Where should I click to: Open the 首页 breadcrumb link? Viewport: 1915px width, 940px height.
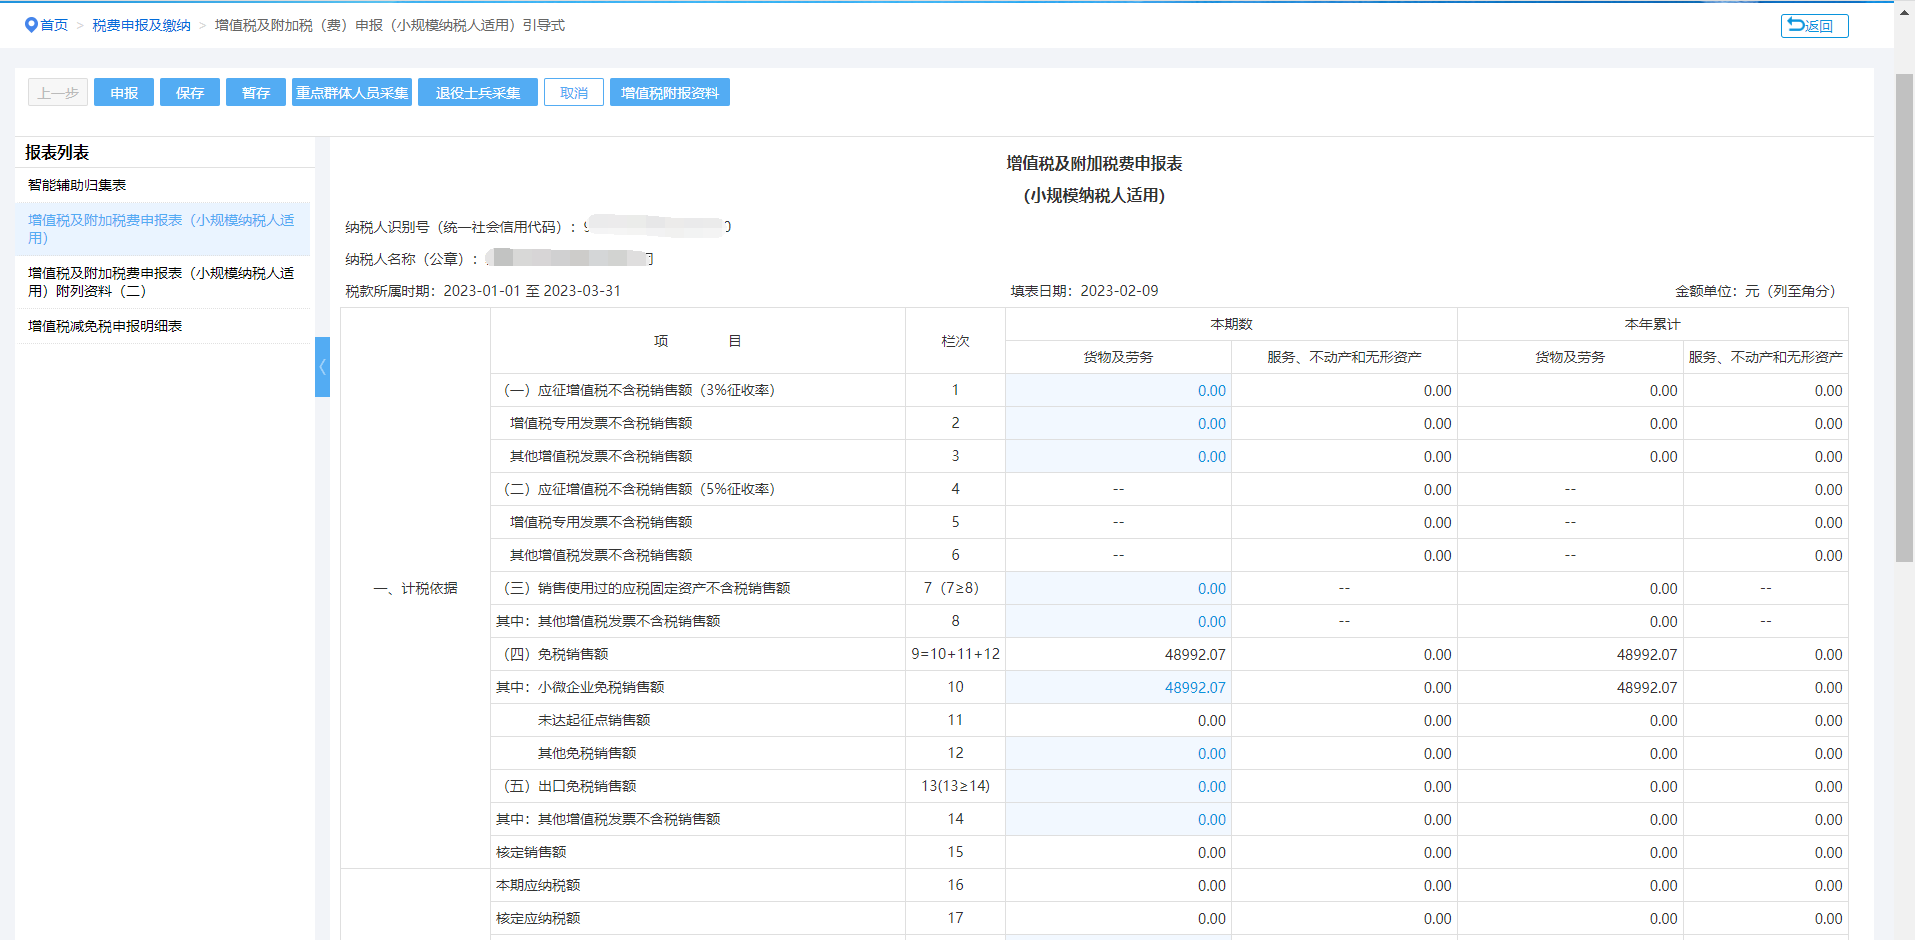54,25
